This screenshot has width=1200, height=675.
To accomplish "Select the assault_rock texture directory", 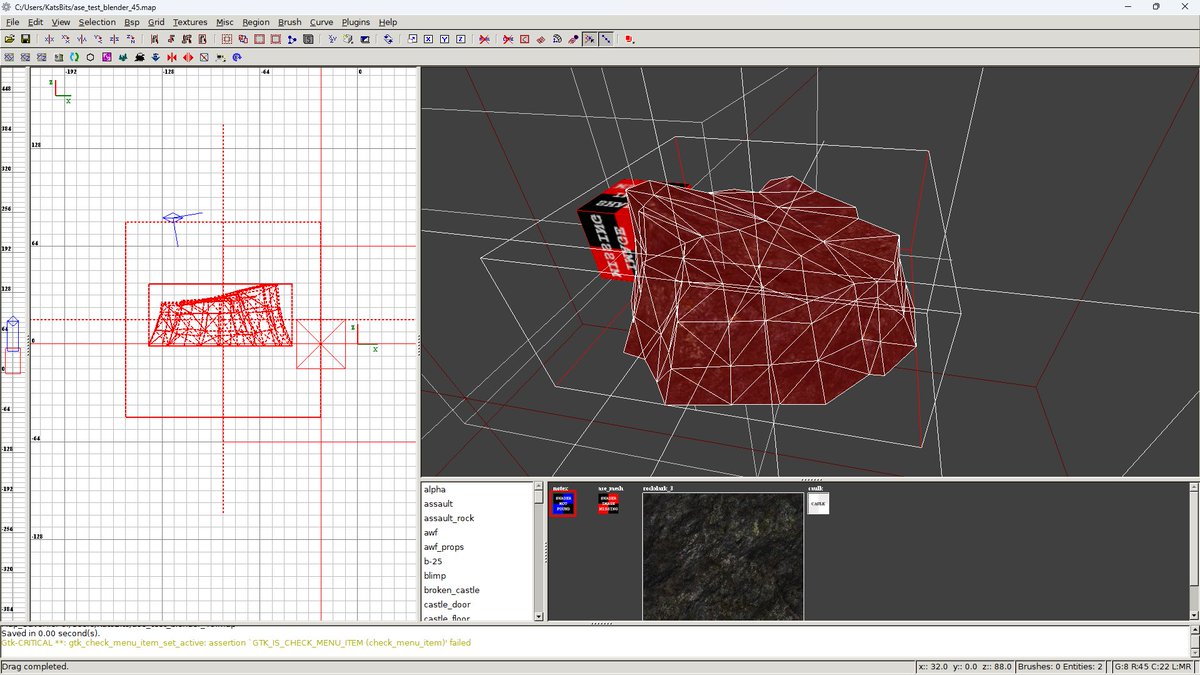I will point(449,518).
